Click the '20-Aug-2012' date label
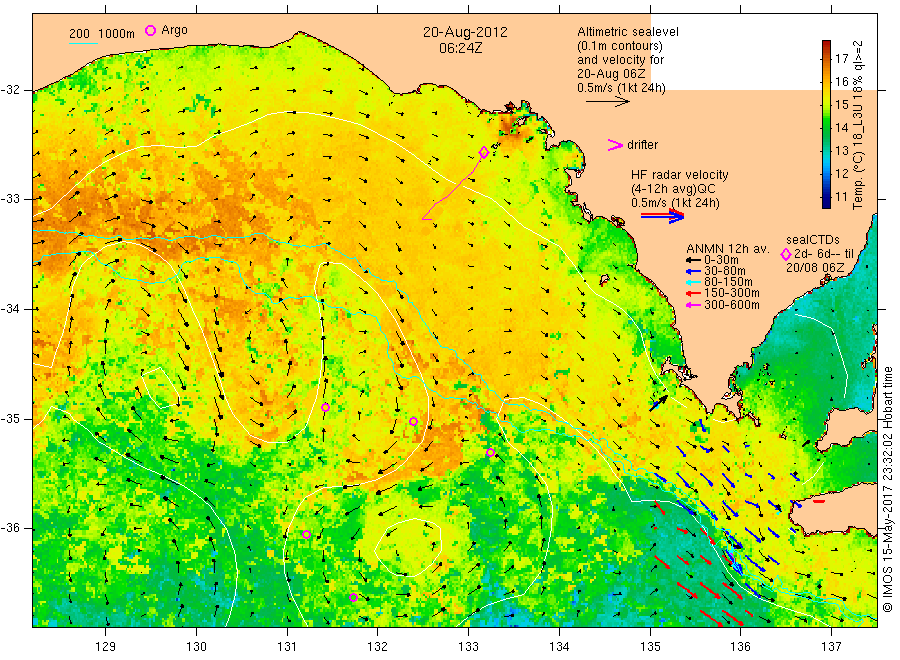The image size is (900, 660). tap(465, 32)
